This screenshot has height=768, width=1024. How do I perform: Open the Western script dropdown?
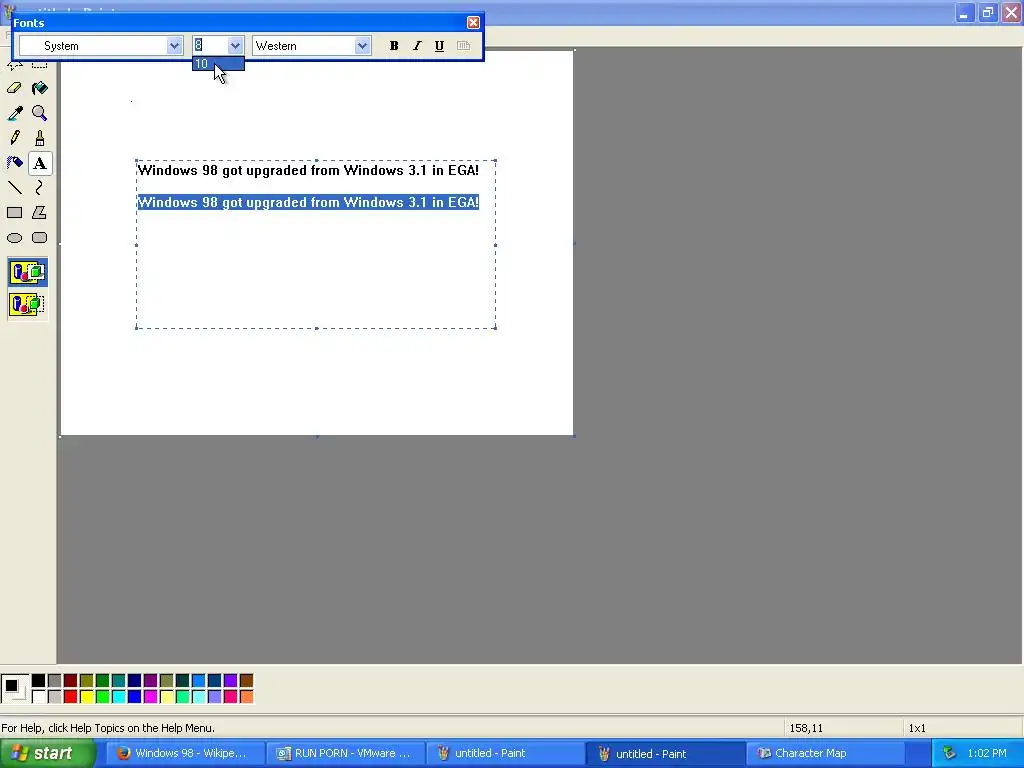(362, 46)
